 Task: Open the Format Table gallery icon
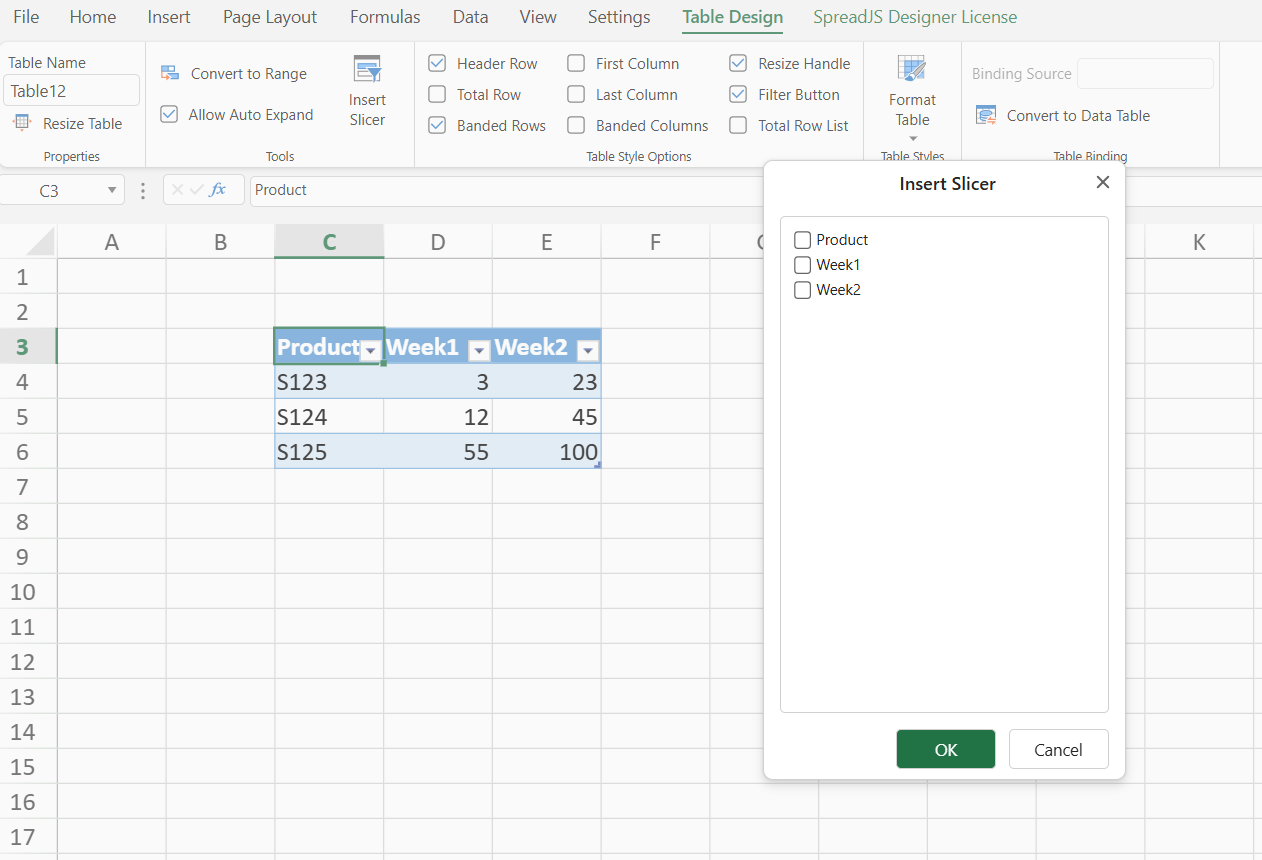pyautogui.click(x=912, y=69)
